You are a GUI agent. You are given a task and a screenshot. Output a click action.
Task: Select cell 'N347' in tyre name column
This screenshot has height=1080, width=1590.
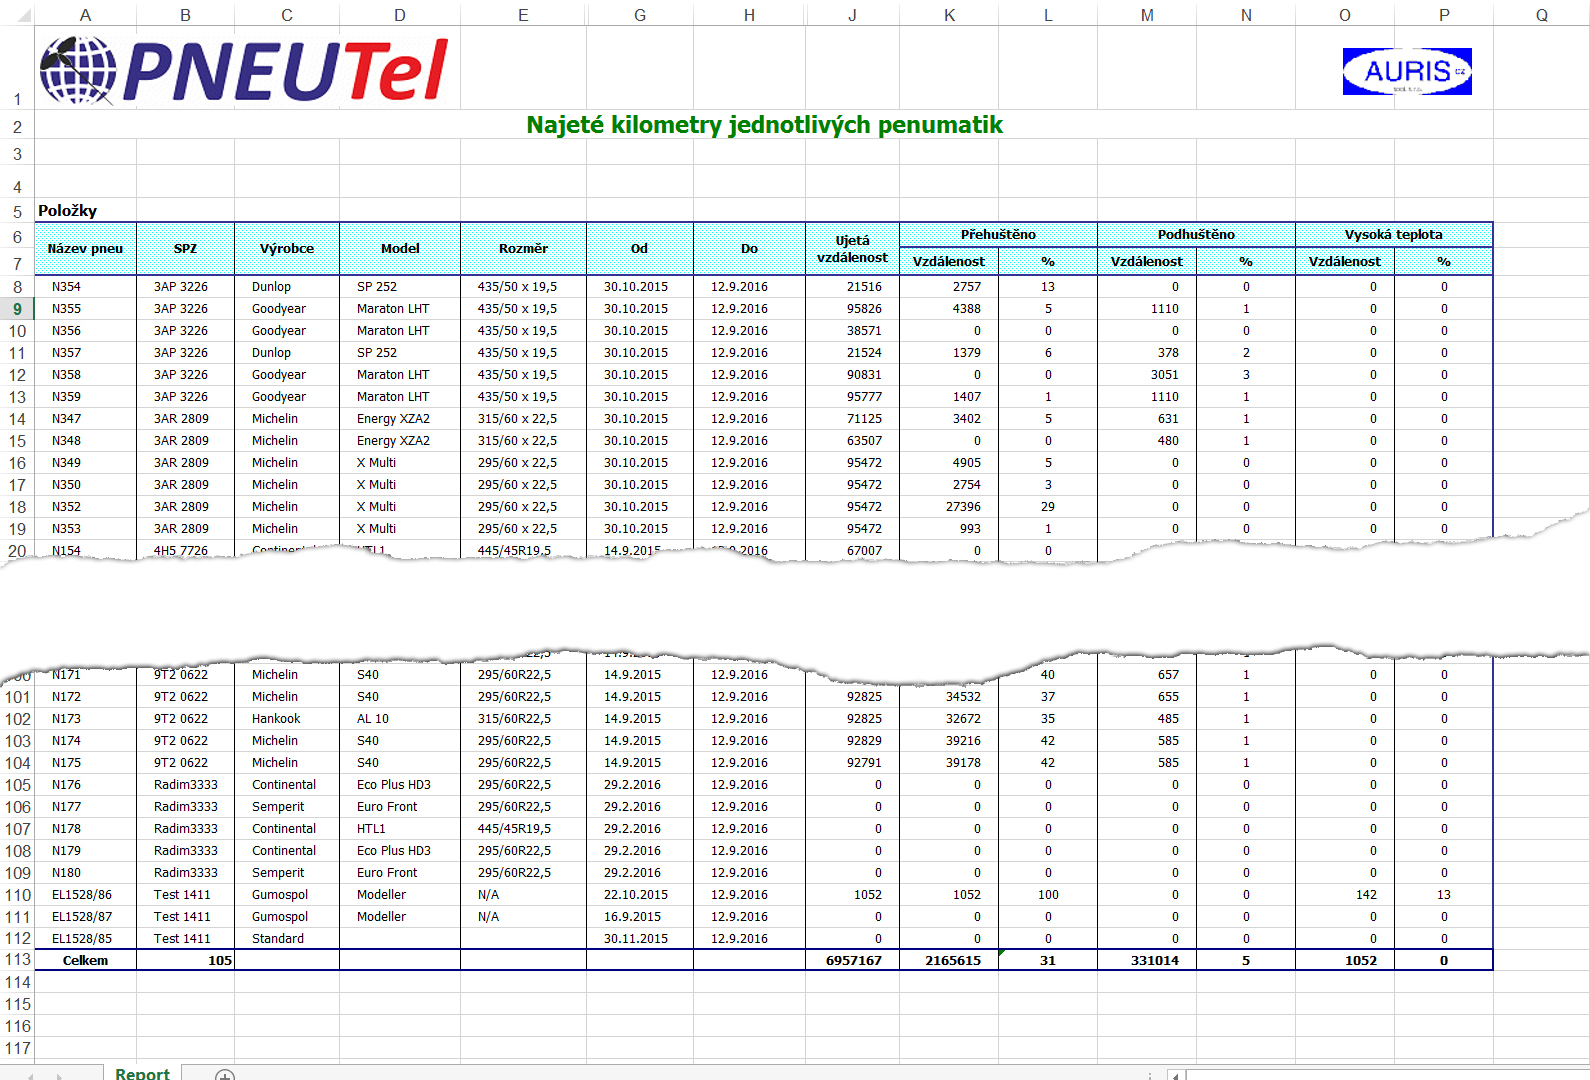(x=85, y=419)
